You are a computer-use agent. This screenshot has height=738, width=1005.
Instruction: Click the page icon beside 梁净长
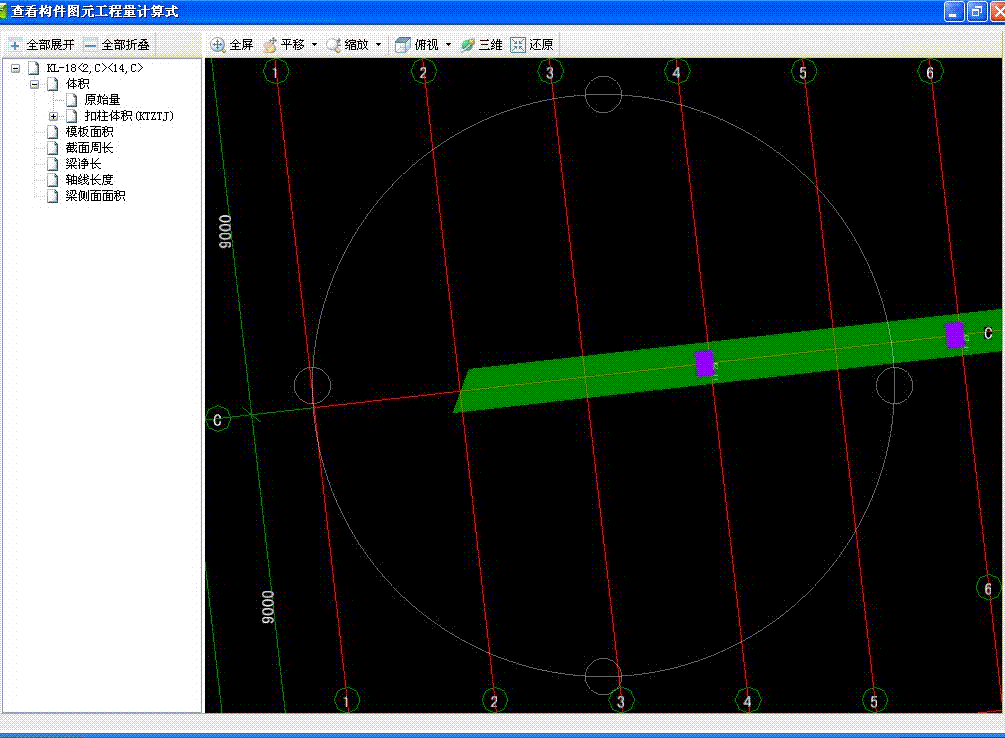tap(53, 164)
